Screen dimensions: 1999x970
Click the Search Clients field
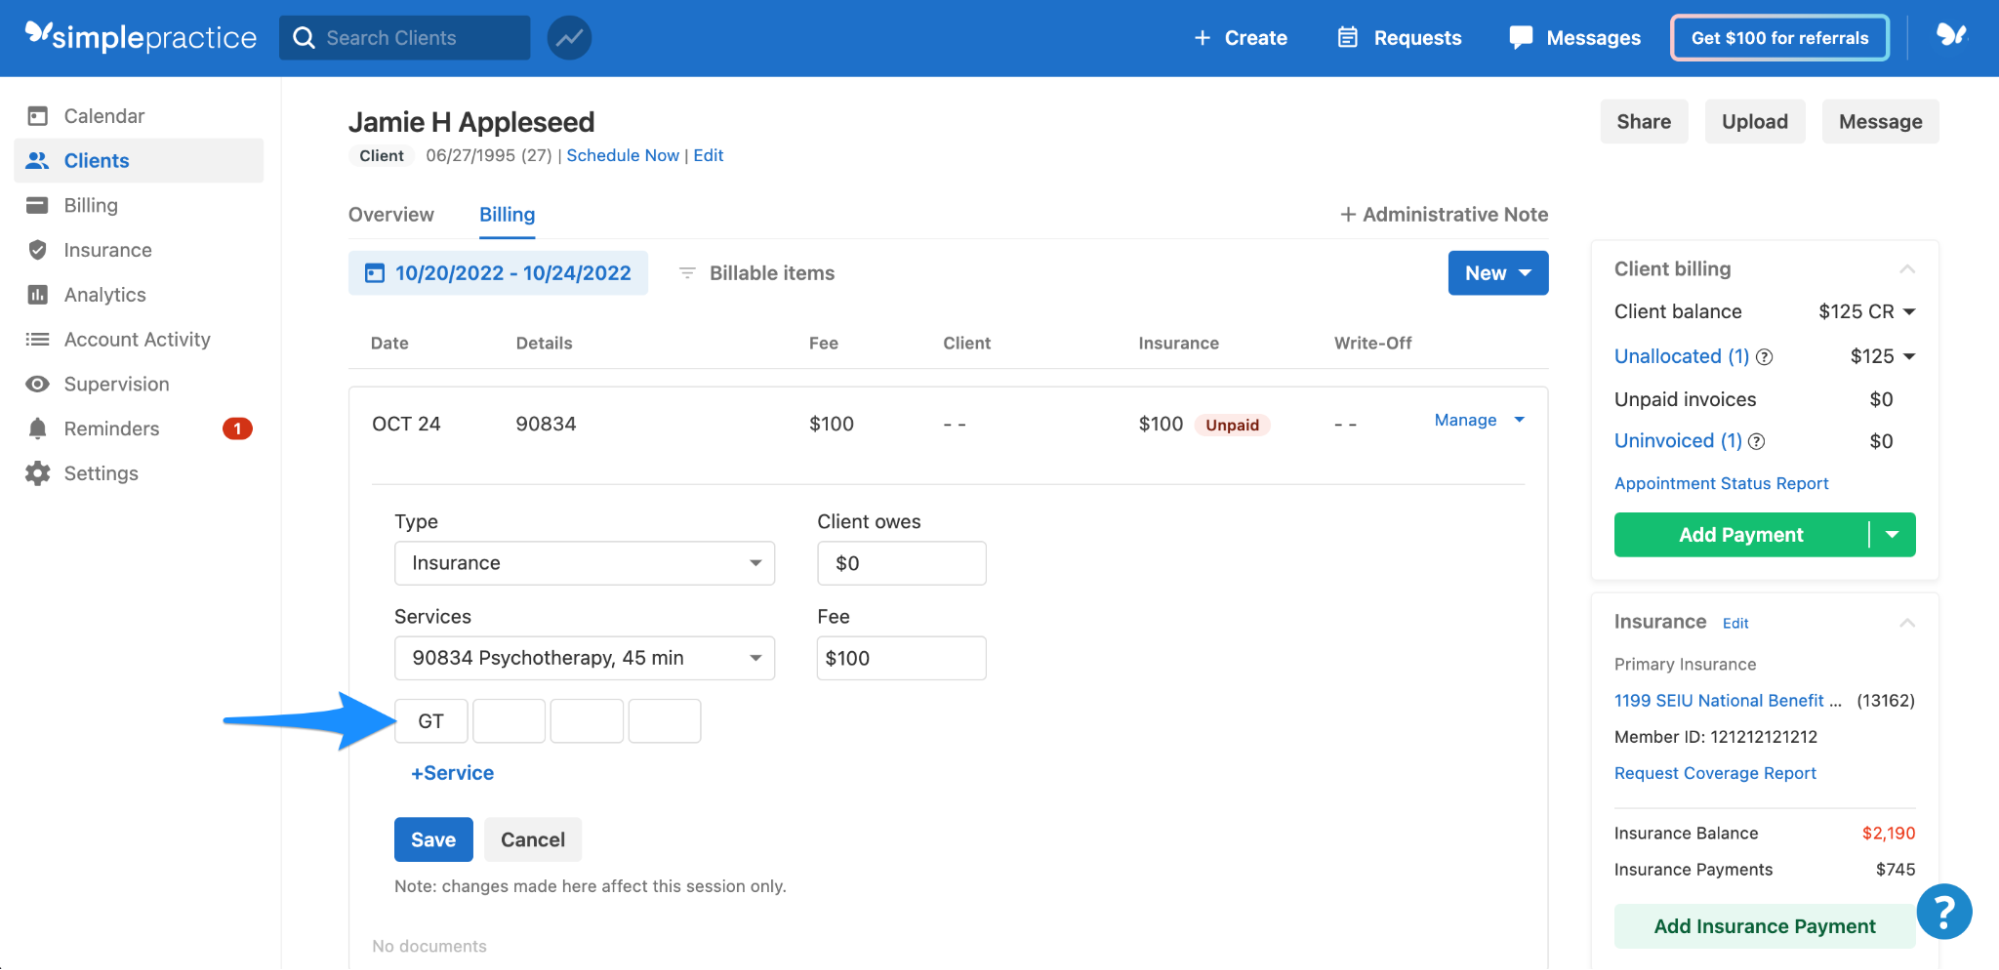405,38
